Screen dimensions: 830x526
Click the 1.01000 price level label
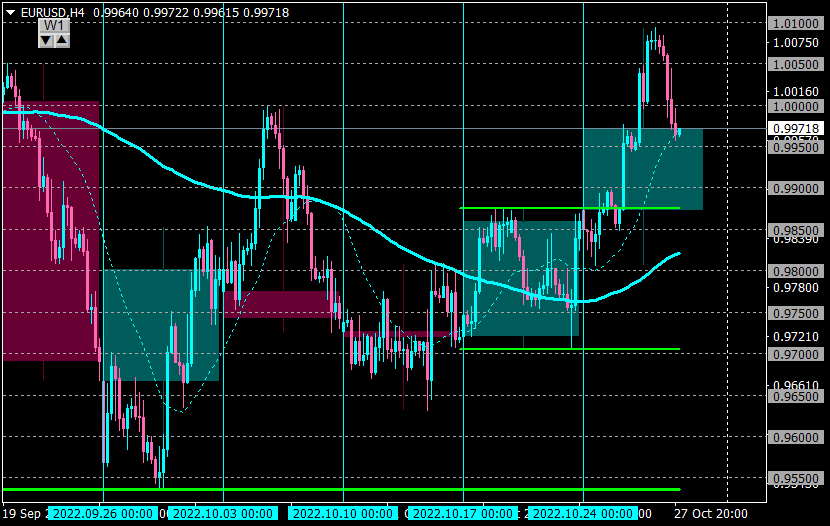(x=796, y=23)
